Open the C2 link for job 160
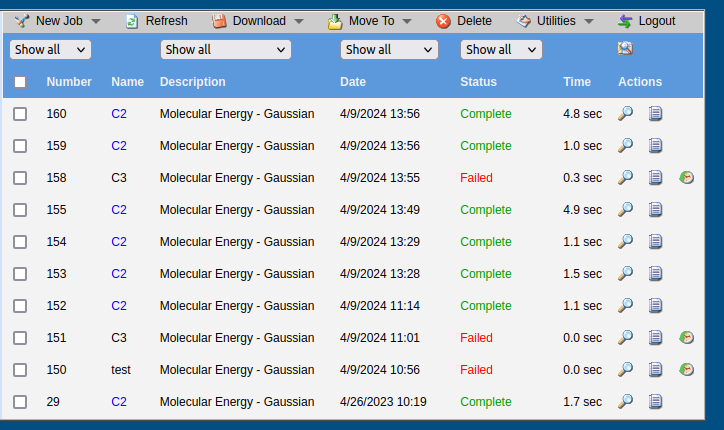 tap(119, 114)
